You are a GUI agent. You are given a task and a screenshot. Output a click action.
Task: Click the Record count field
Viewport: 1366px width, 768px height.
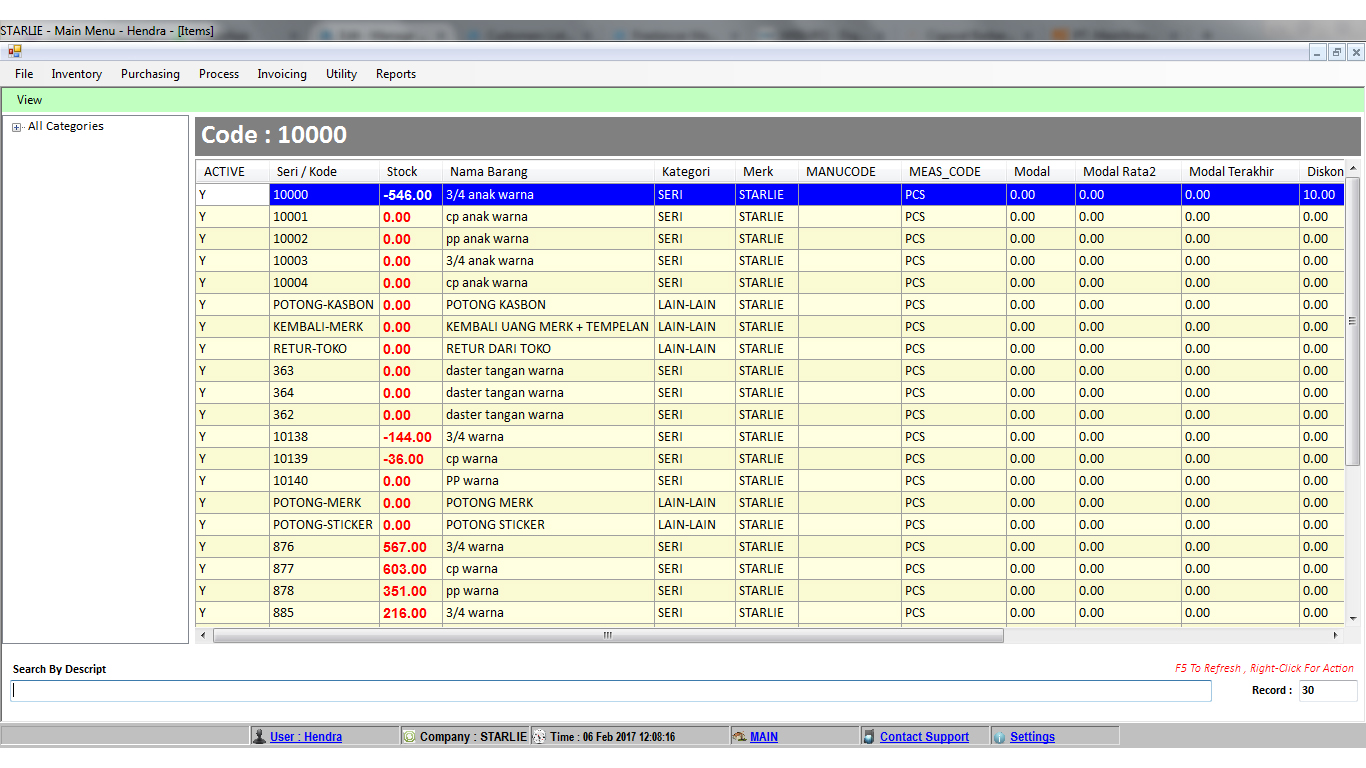[x=1328, y=691]
